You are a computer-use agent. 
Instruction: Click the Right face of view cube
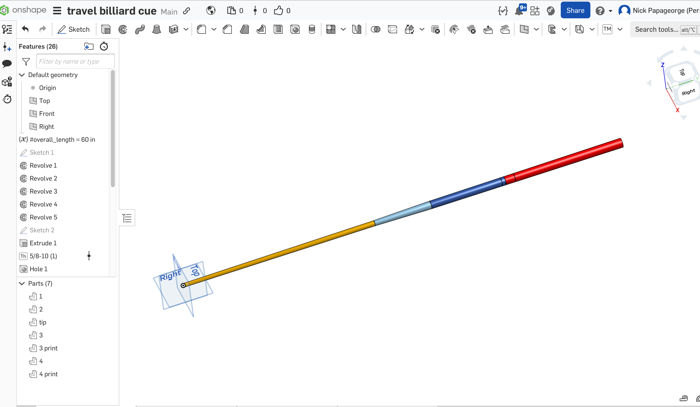tap(688, 92)
